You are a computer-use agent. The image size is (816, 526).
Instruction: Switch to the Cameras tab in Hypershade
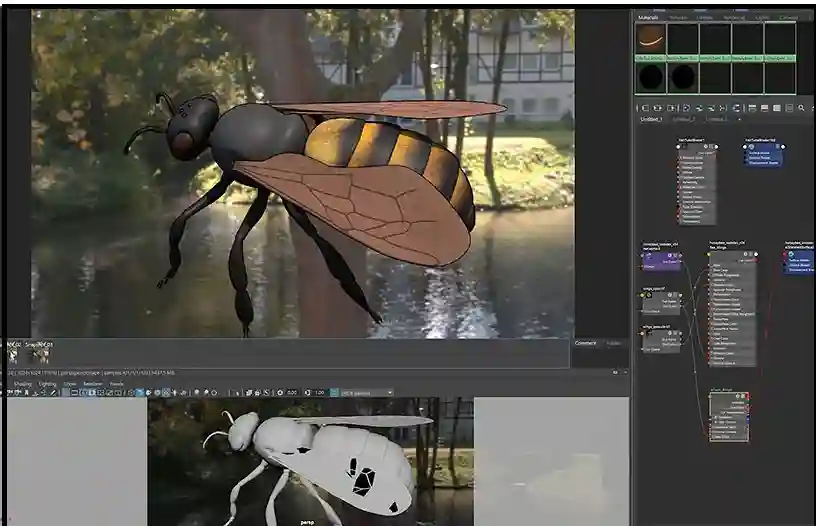pyautogui.click(x=788, y=18)
